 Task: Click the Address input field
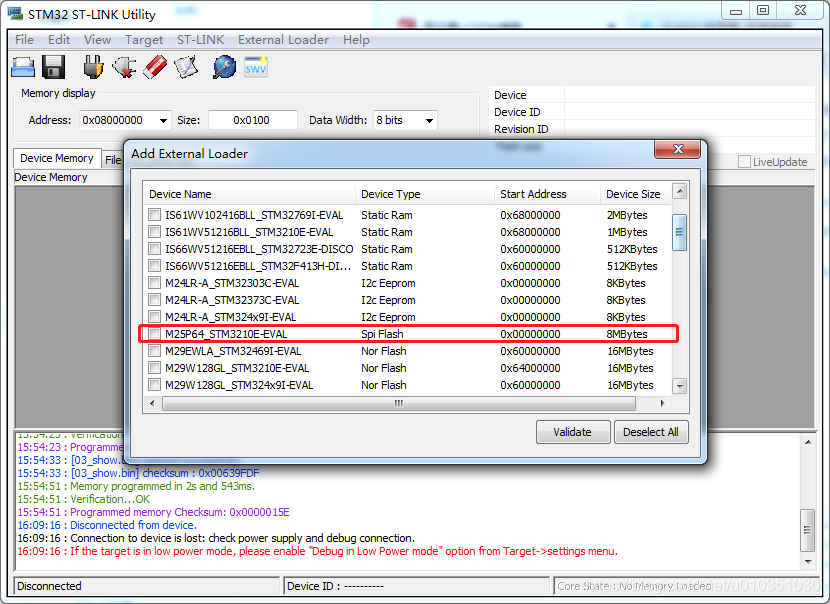[119, 120]
